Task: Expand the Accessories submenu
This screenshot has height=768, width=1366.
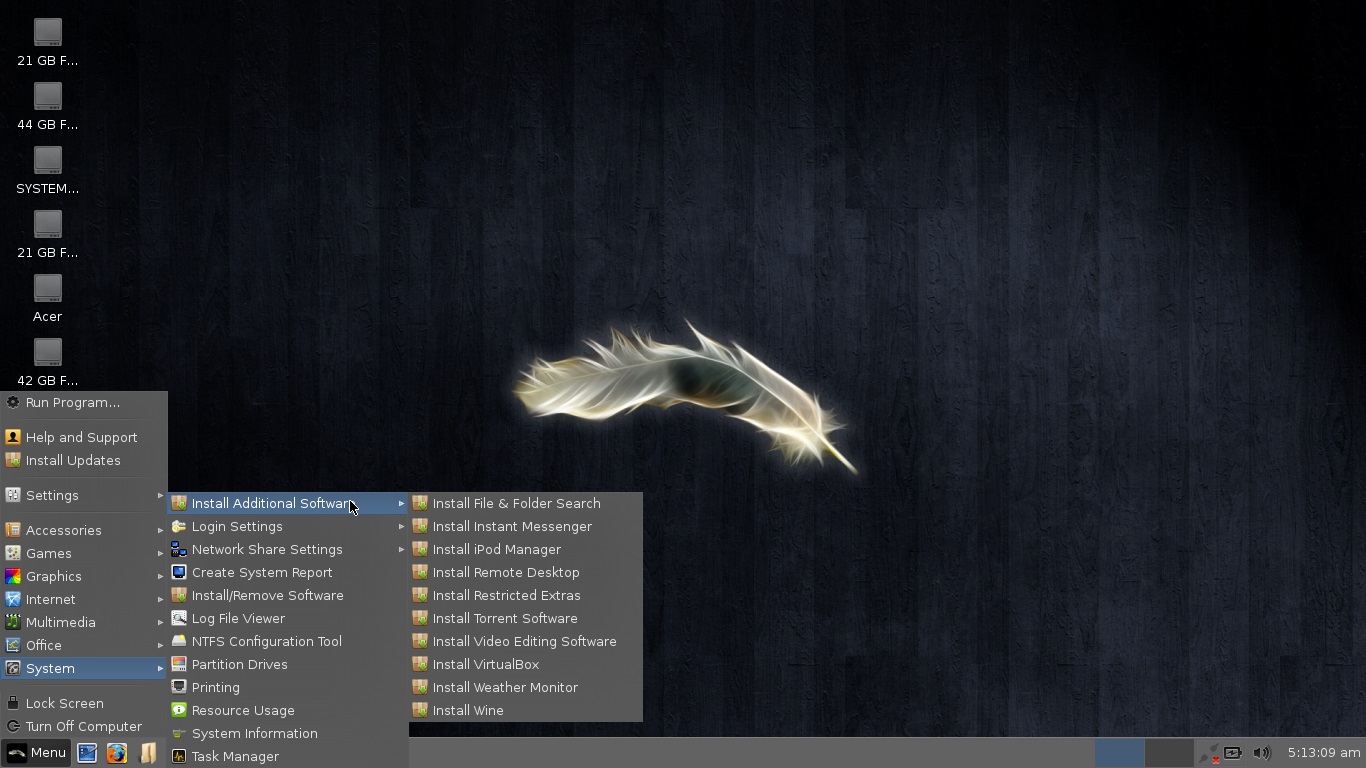Action: [83, 530]
